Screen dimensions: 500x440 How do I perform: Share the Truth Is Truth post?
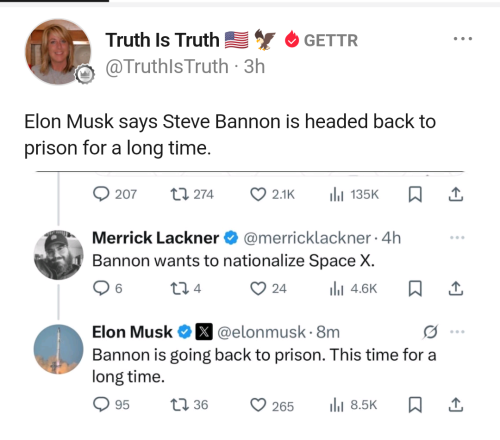point(456,194)
